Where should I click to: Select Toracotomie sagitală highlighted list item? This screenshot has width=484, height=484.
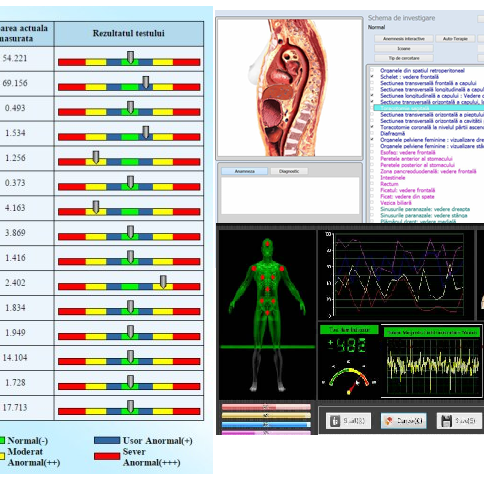pyautogui.click(x=429, y=108)
